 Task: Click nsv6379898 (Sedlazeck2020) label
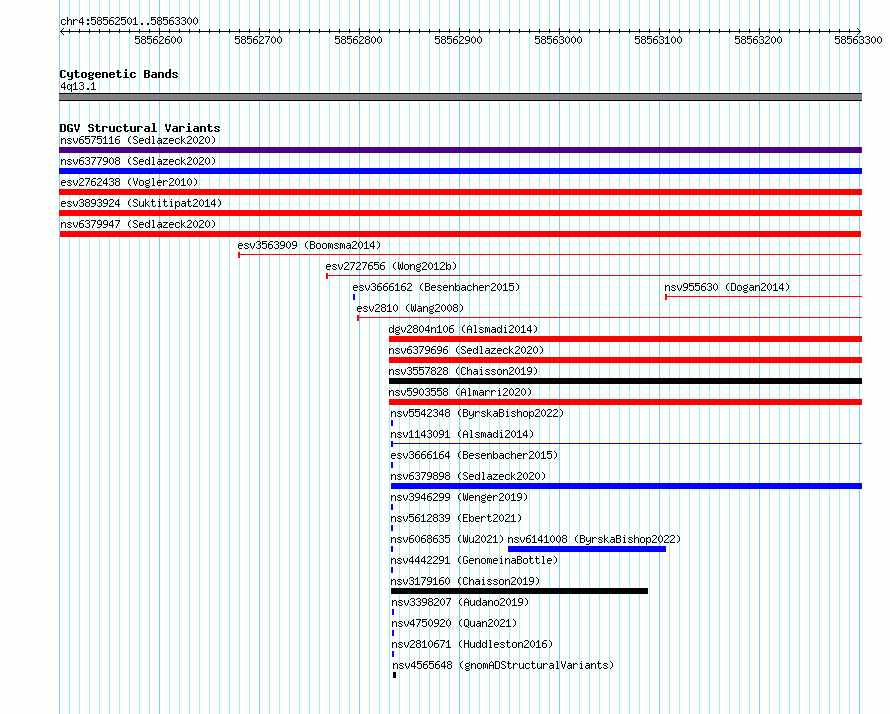pyautogui.click(x=468, y=476)
